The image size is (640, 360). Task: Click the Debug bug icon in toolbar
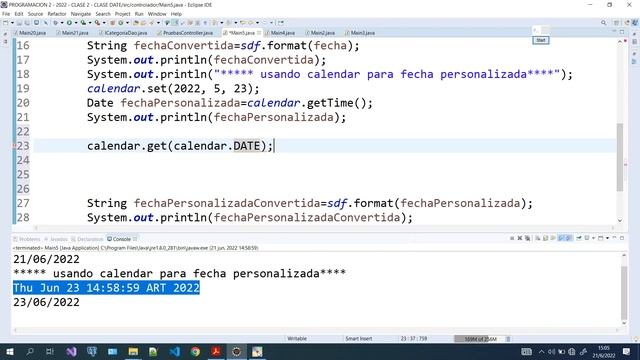point(55,23)
